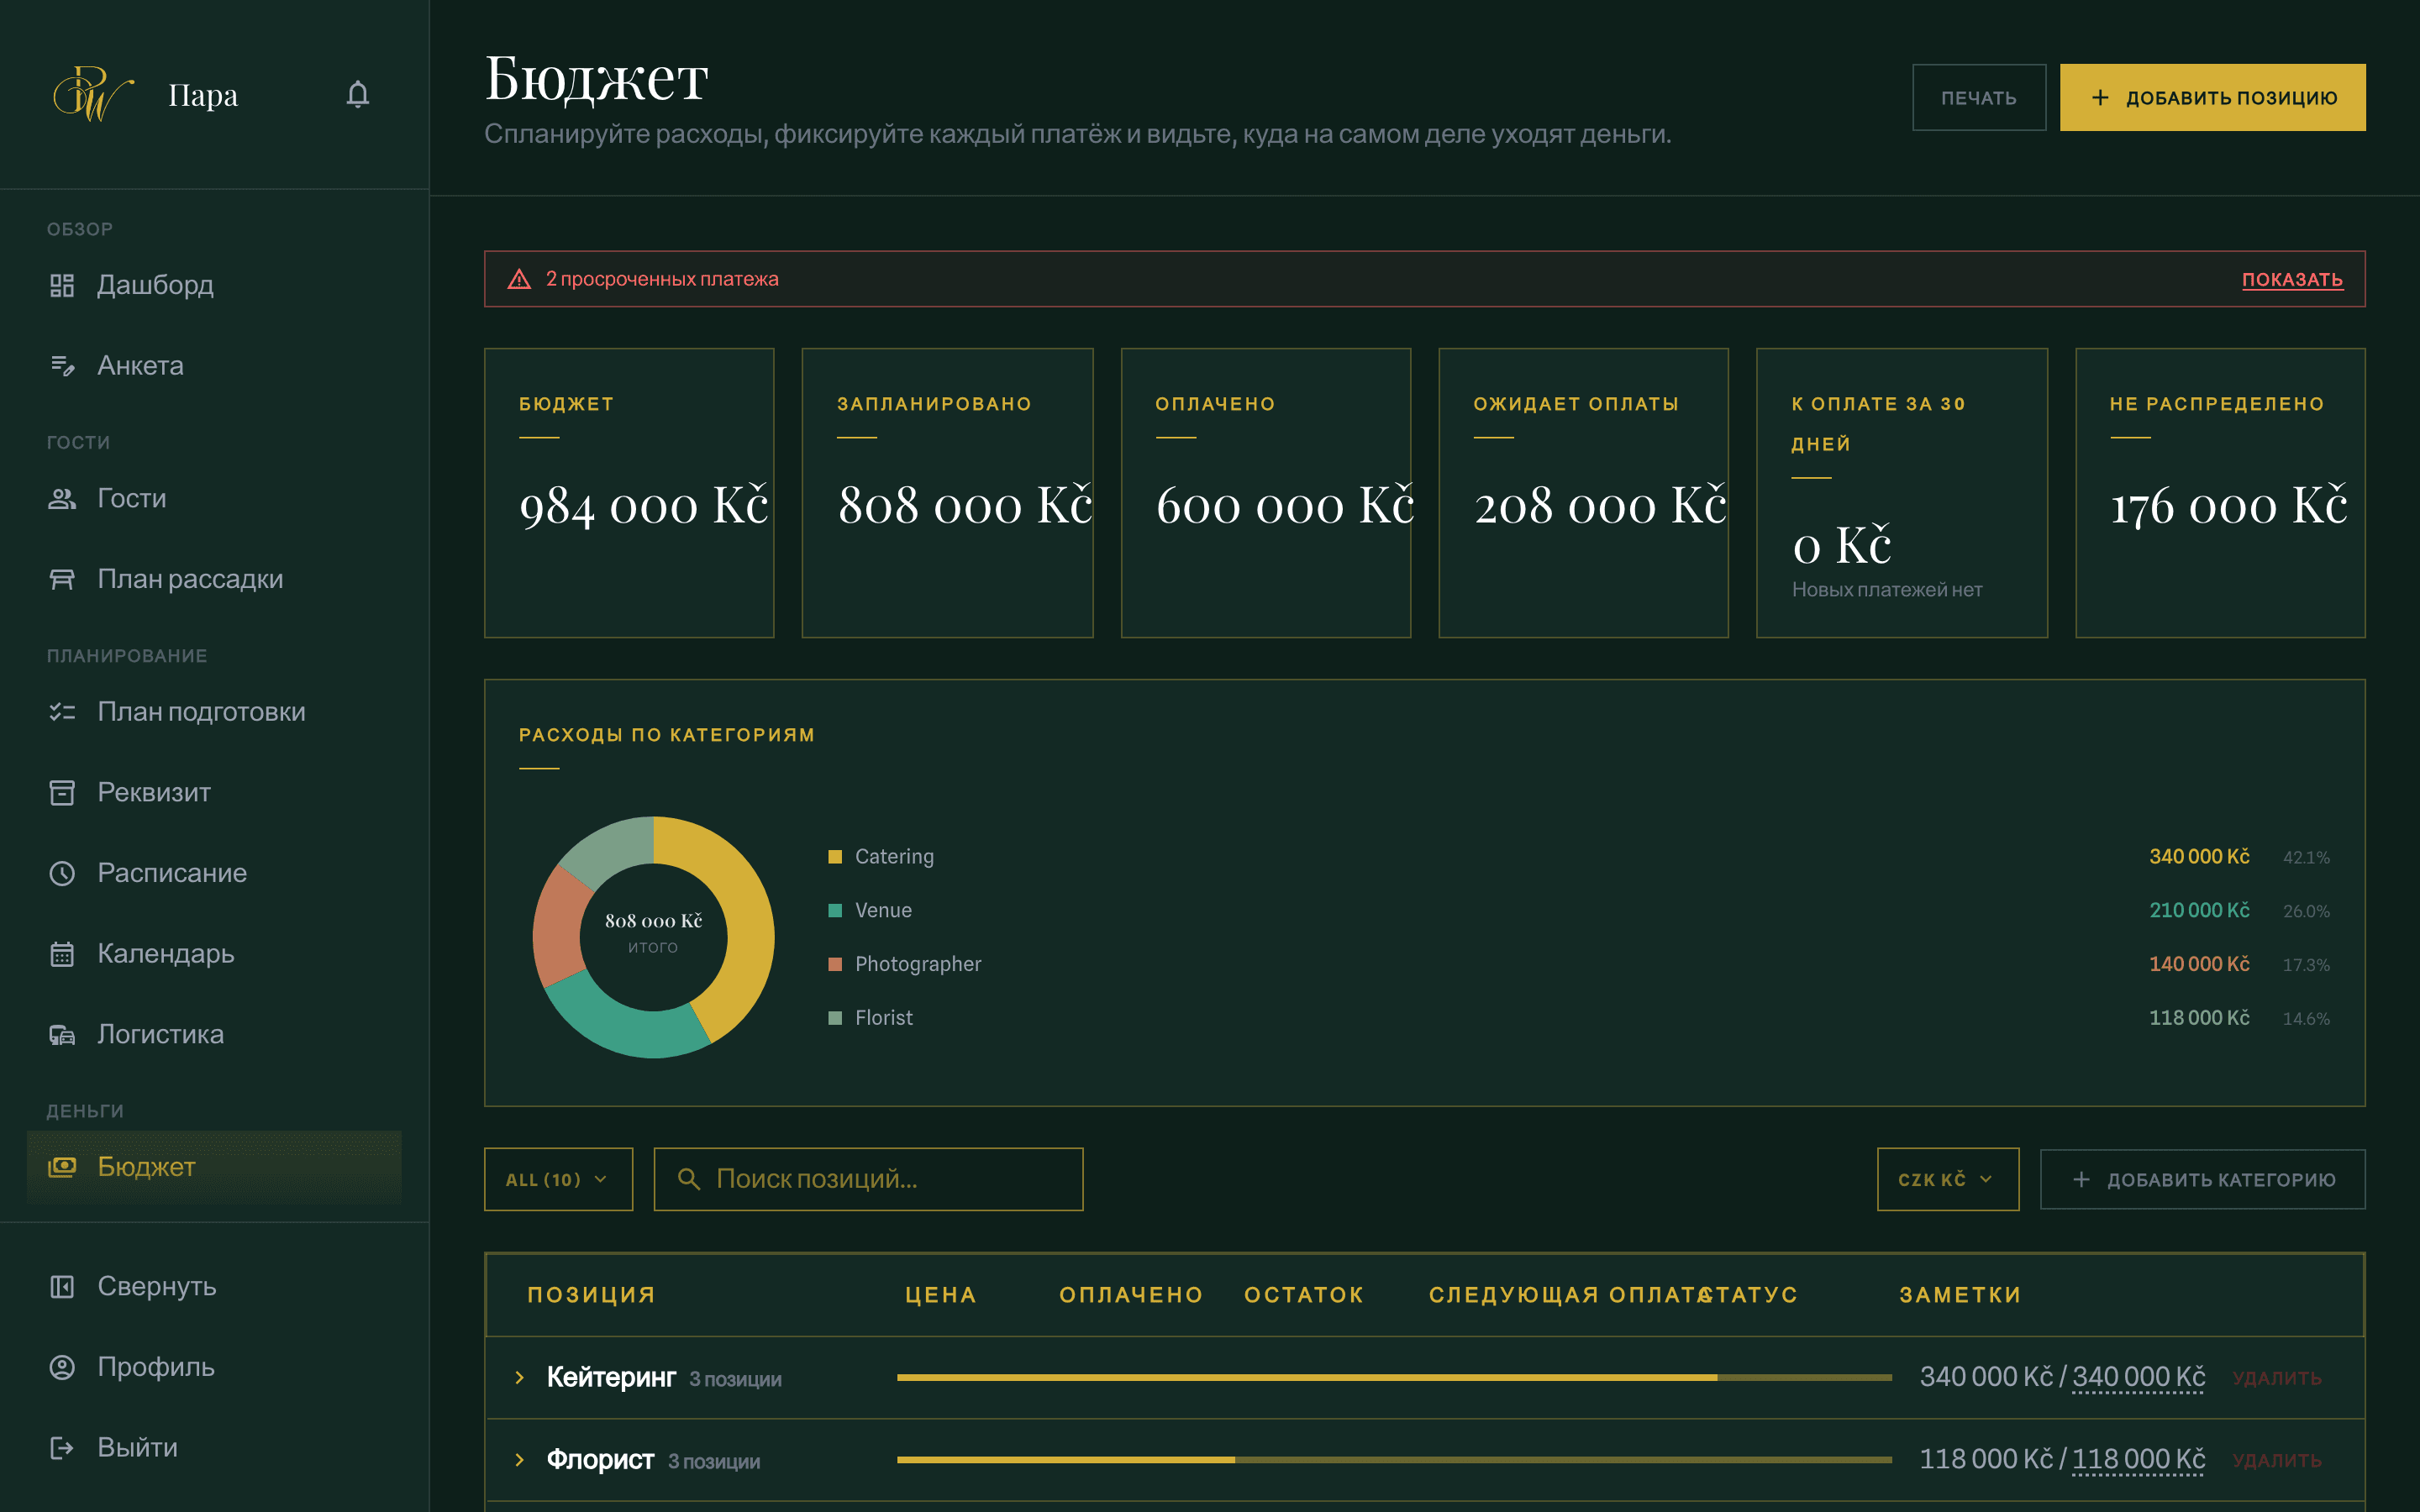The height and width of the screenshot is (1512, 2420).
Task: Expand the Кейтеринг category row
Action: tap(519, 1377)
